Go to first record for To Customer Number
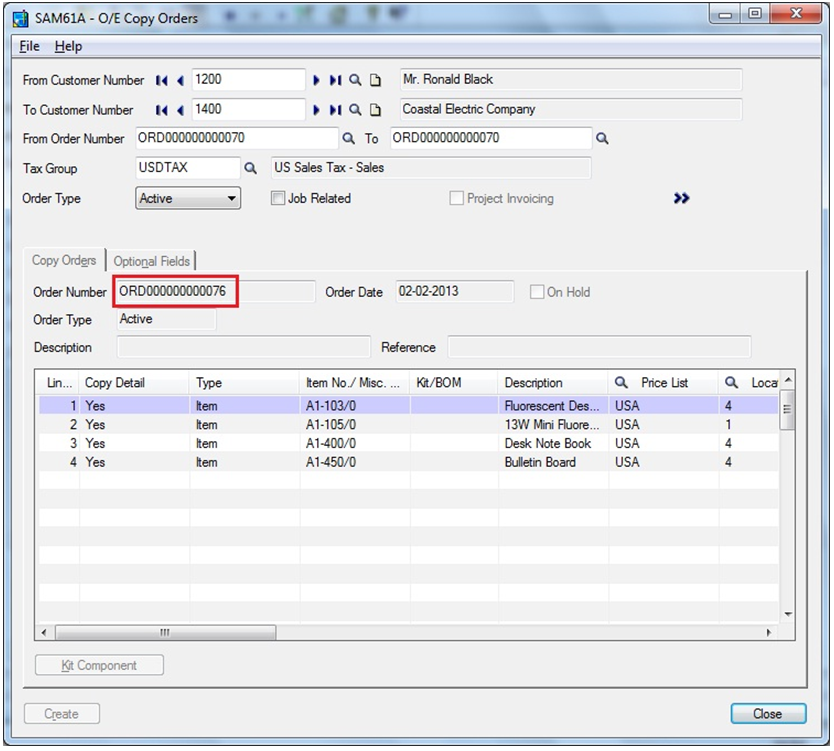 pos(162,110)
